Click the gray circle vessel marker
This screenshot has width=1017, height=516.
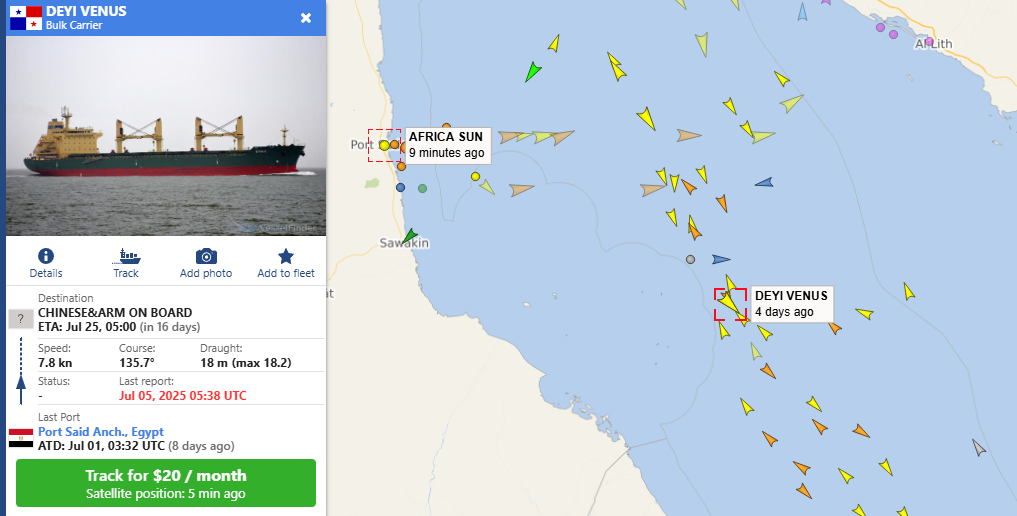[690, 259]
